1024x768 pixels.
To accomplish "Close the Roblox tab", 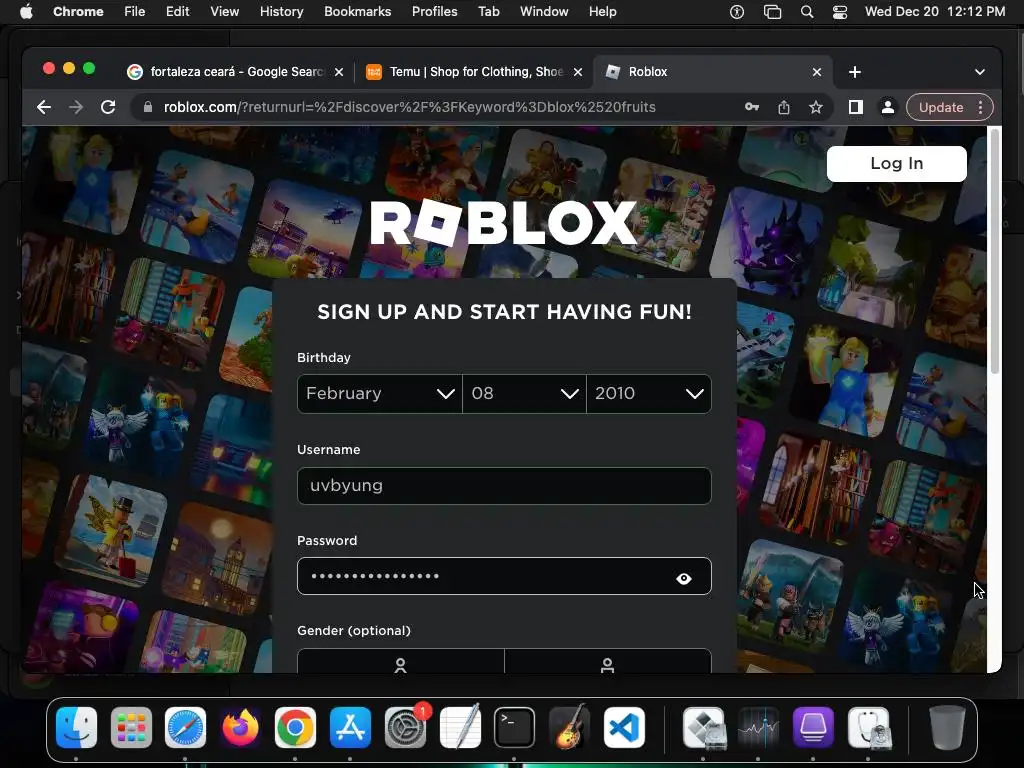I will coord(817,72).
